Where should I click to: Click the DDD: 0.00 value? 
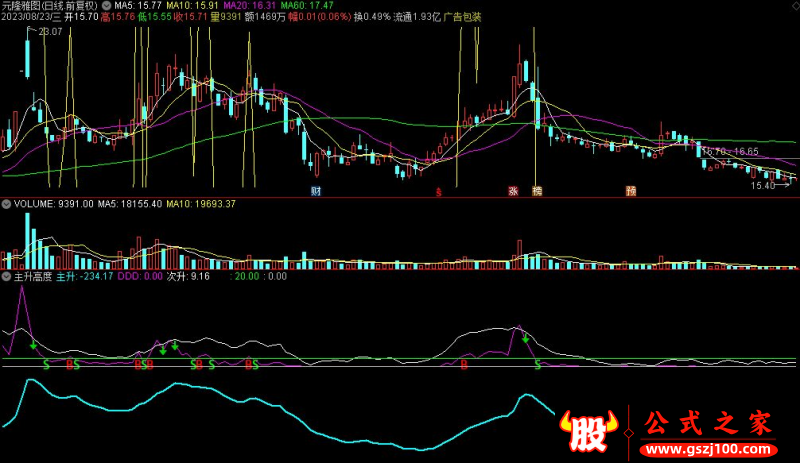click(140, 277)
